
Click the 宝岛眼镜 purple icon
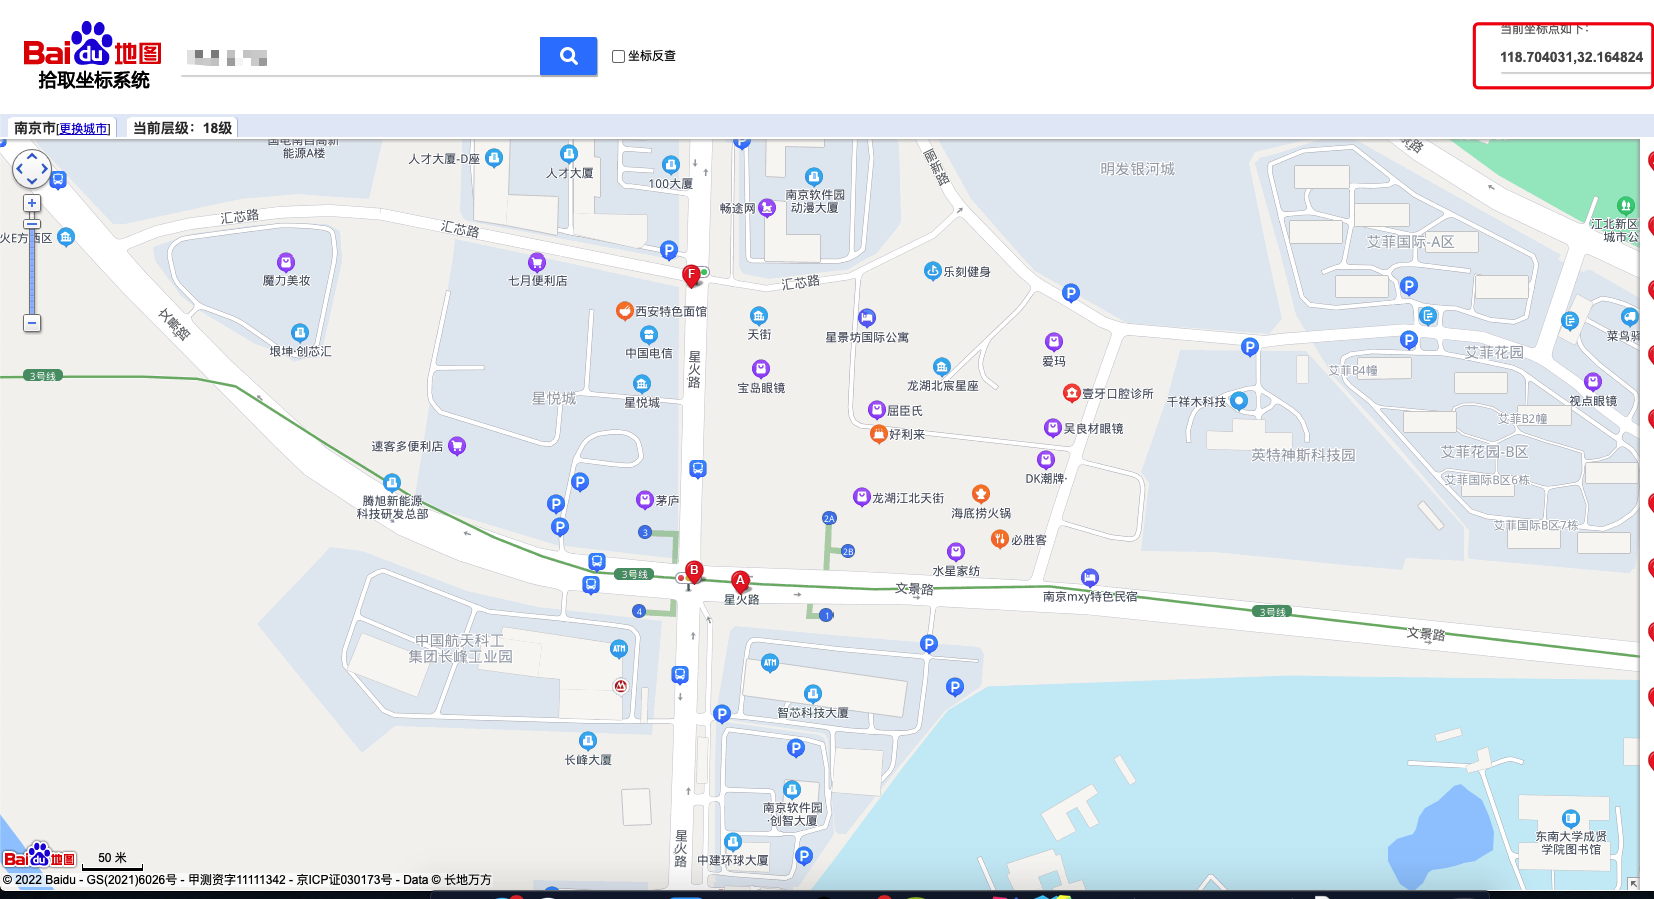point(761,369)
